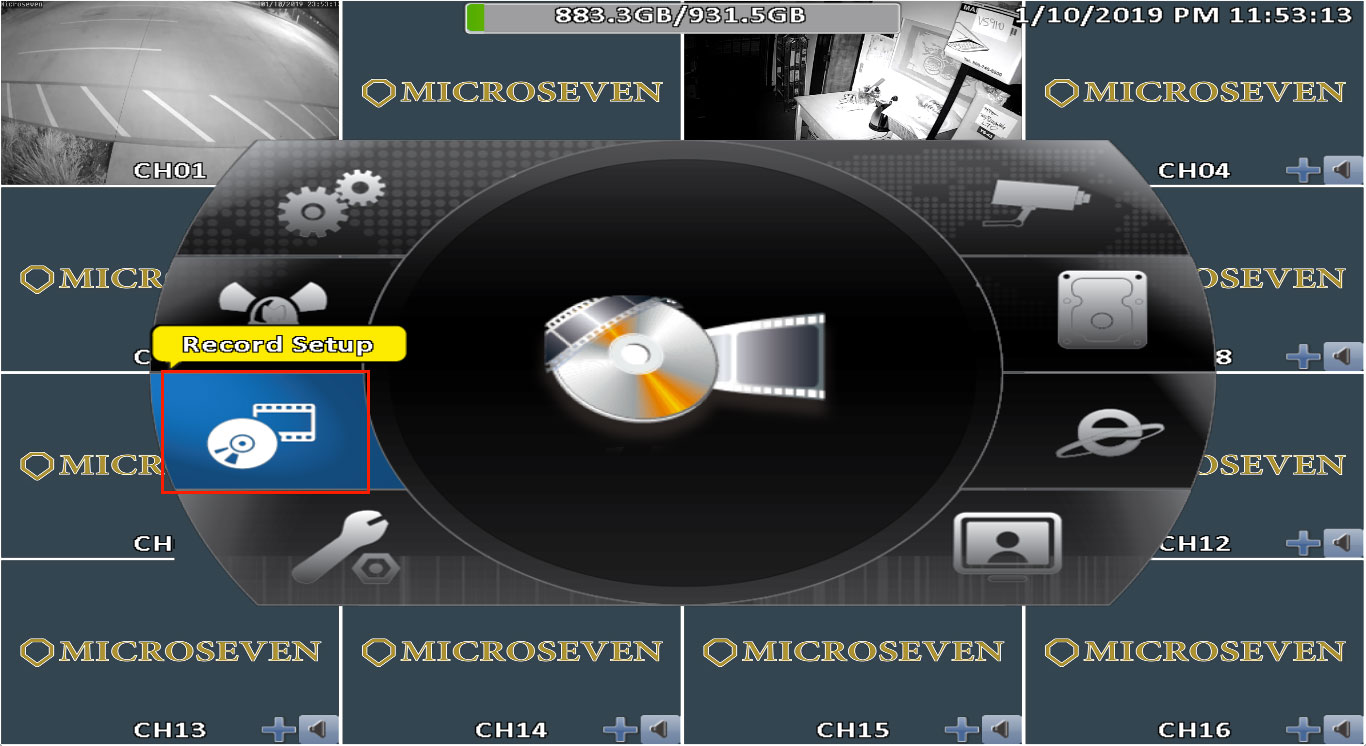Click the CH04 channel label
Screen dimensions: 1366x746
[1194, 171]
